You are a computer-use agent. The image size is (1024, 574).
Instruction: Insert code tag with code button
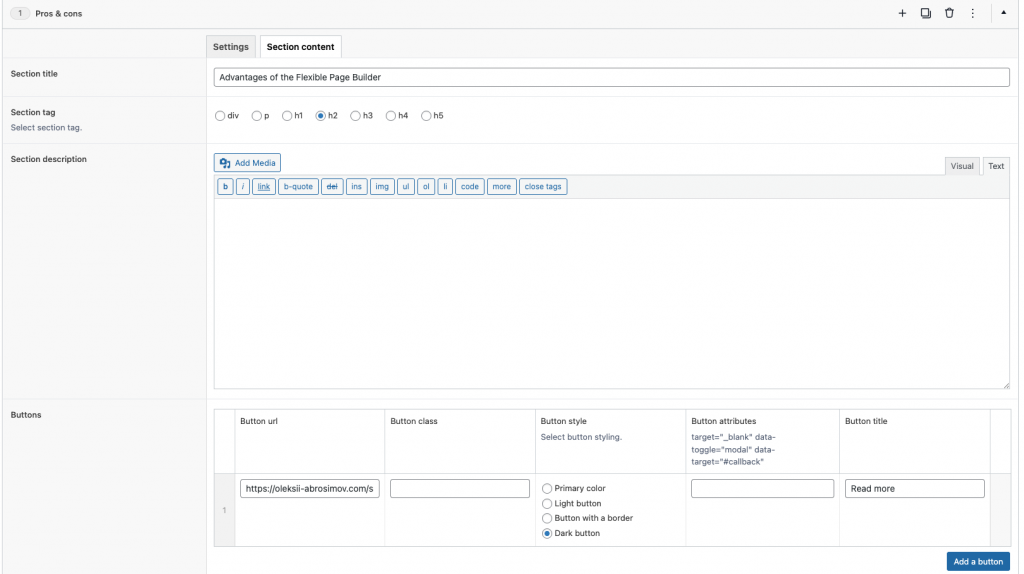[470, 187]
